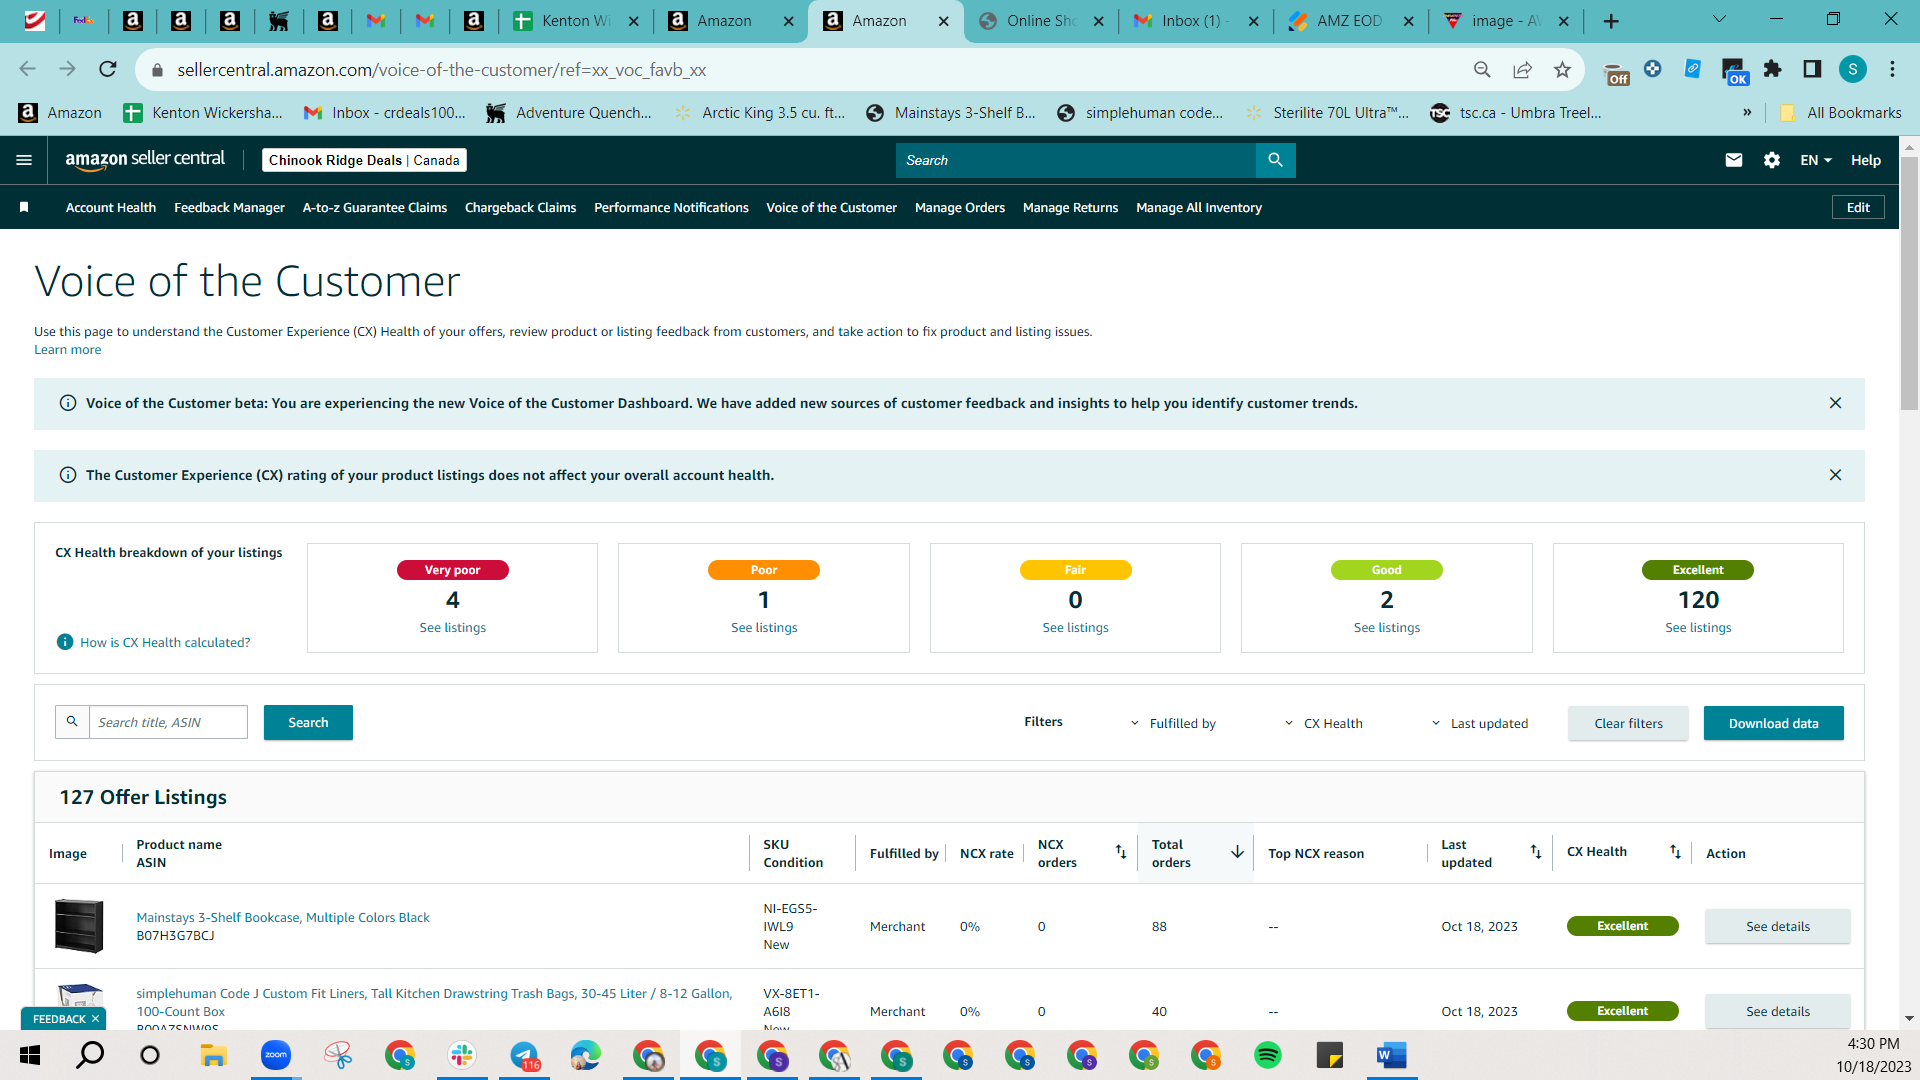Sort by Last updated column arrows
Image resolution: width=1920 pixels, height=1080 pixels.
[x=1536, y=852]
